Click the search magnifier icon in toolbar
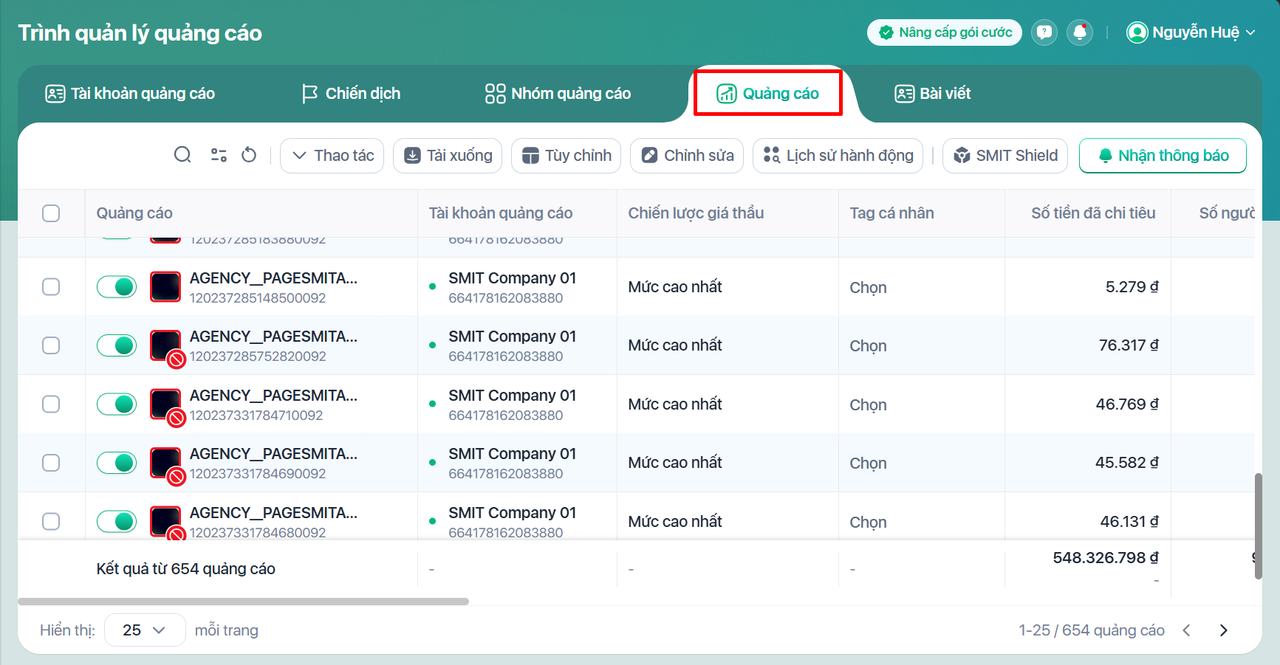The image size is (1280, 665). (x=182, y=155)
